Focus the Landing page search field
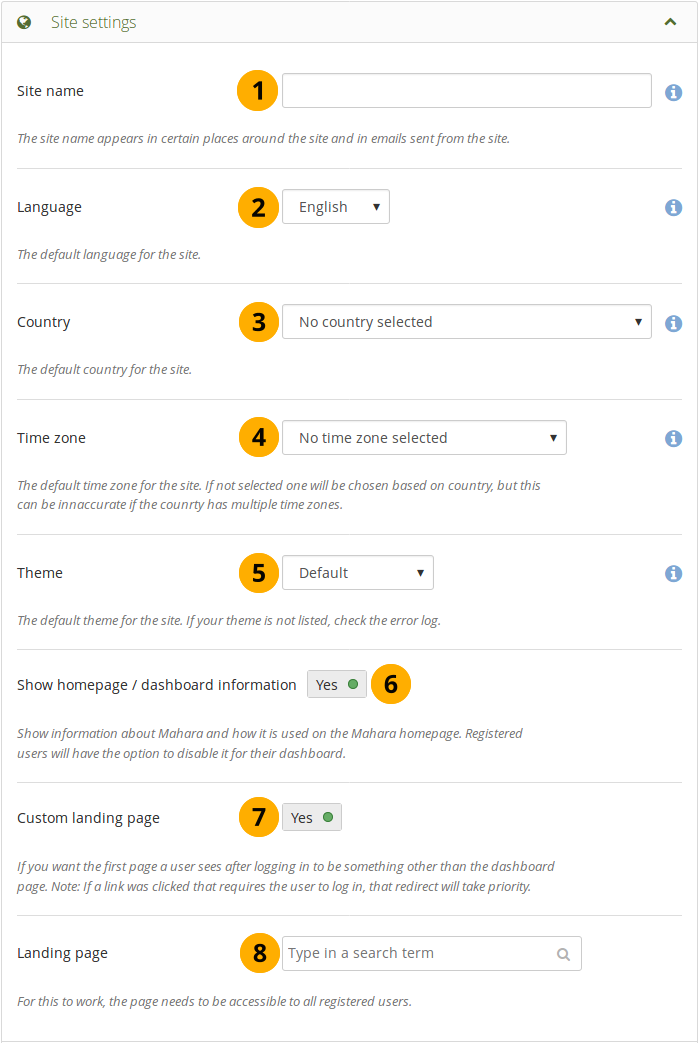 click(x=420, y=953)
